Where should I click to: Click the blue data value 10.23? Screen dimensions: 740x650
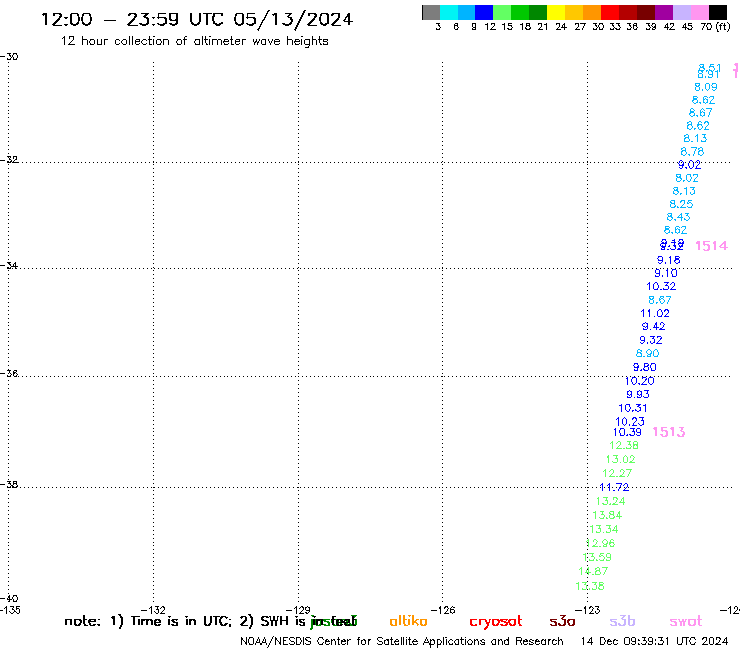tap(630, 422)
